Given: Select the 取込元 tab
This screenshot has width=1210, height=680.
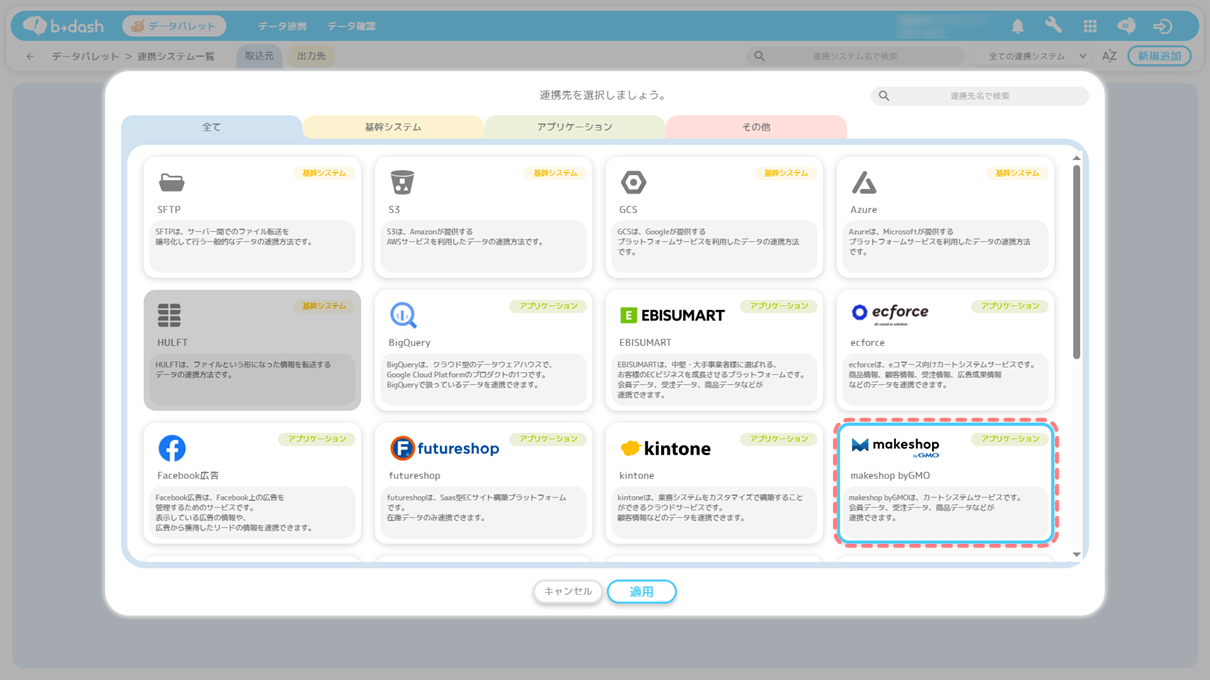Looking at the screenshot, I should tap(259, 56).
